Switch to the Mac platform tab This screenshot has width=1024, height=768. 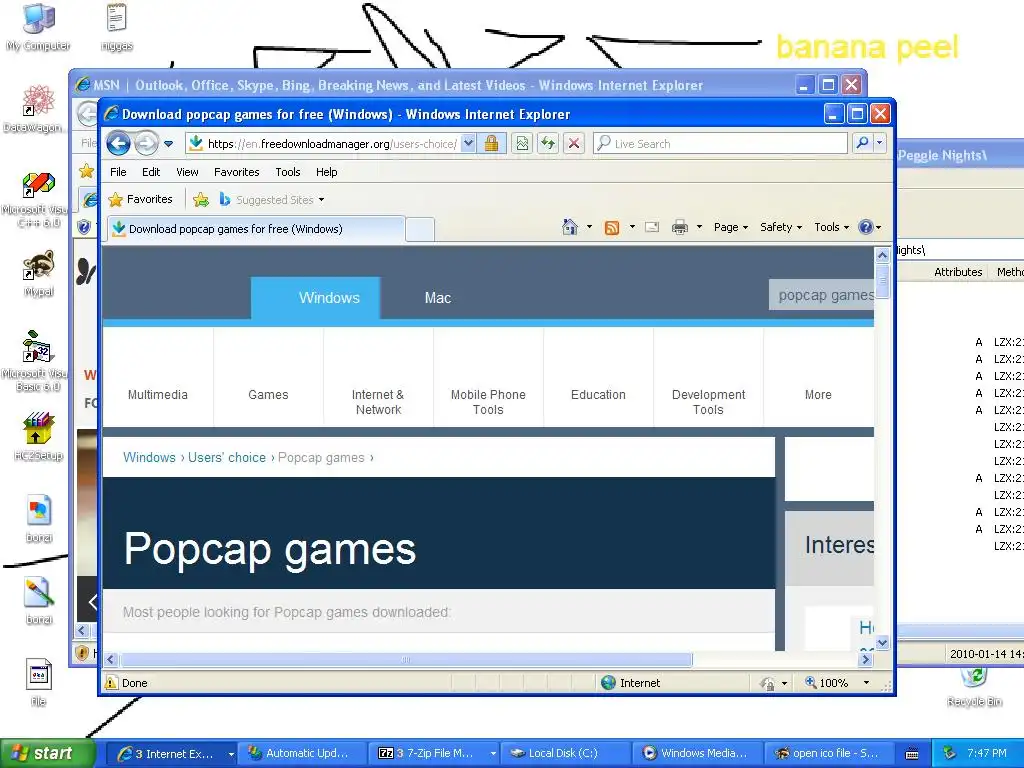438,298
